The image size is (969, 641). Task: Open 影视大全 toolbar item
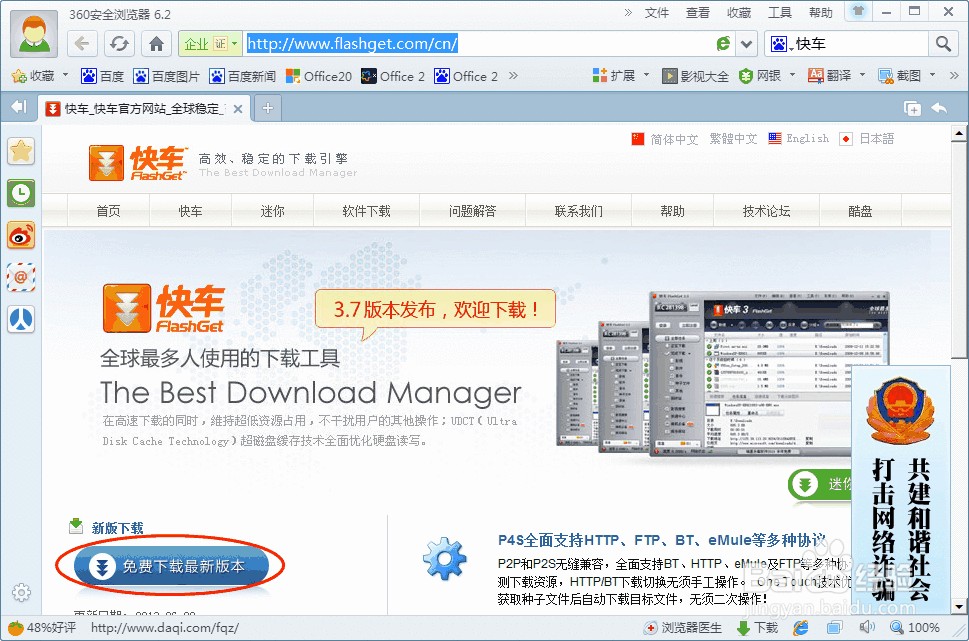point(696,76)
